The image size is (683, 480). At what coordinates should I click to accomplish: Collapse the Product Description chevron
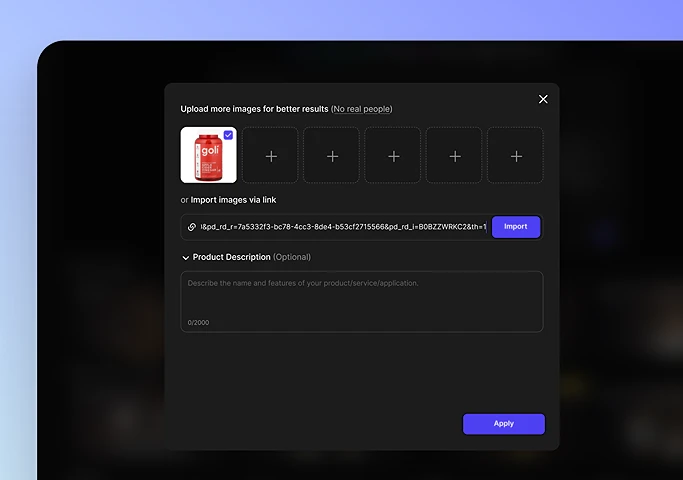click(186, 258)
